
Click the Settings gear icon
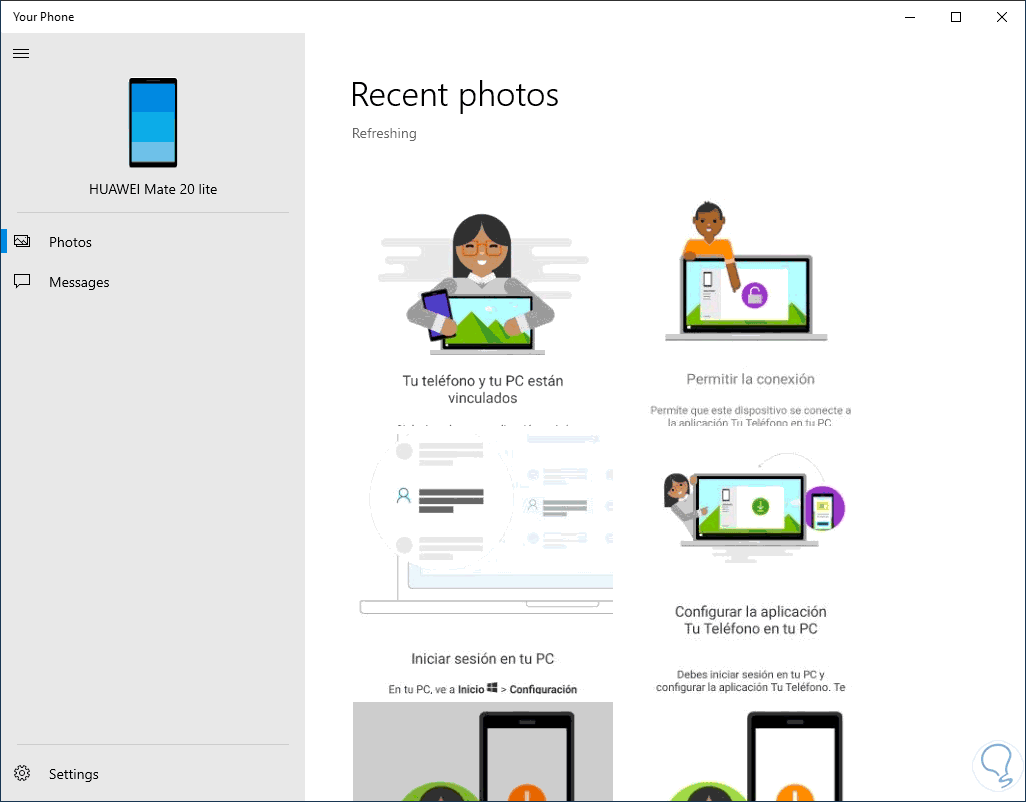[x=22, y=773]
